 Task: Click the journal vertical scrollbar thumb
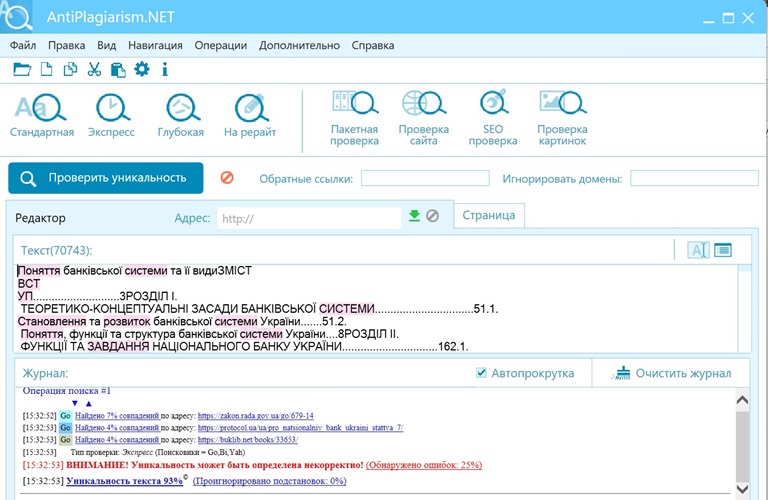[743, 445]
